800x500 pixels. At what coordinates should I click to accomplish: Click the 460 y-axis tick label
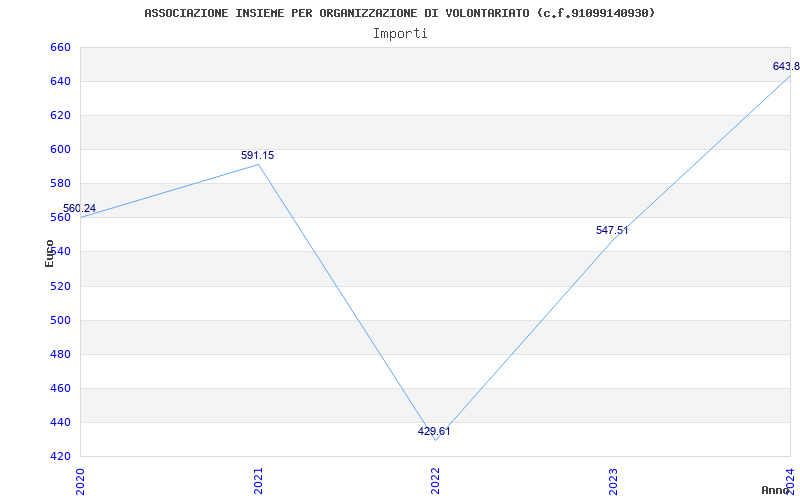coord(60,389)
